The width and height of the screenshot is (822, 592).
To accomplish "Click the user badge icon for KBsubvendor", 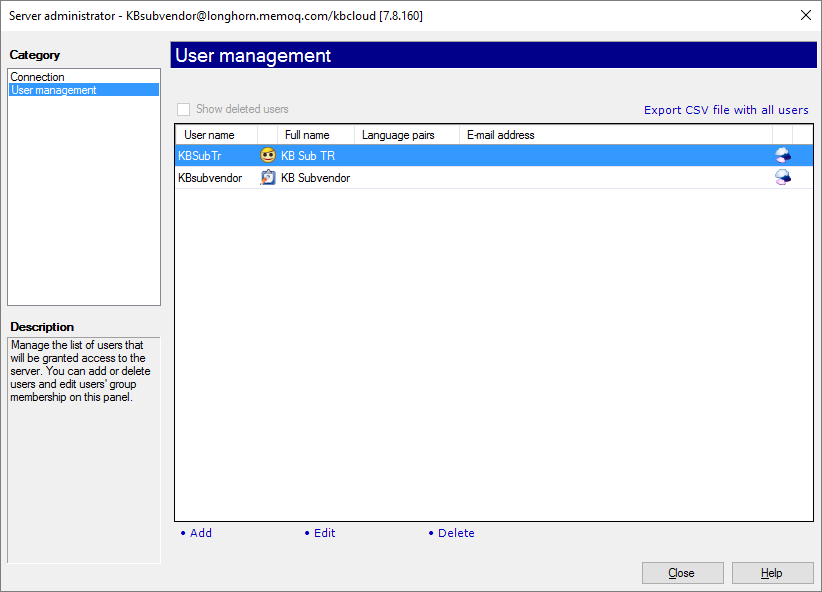I will (268, 178).
